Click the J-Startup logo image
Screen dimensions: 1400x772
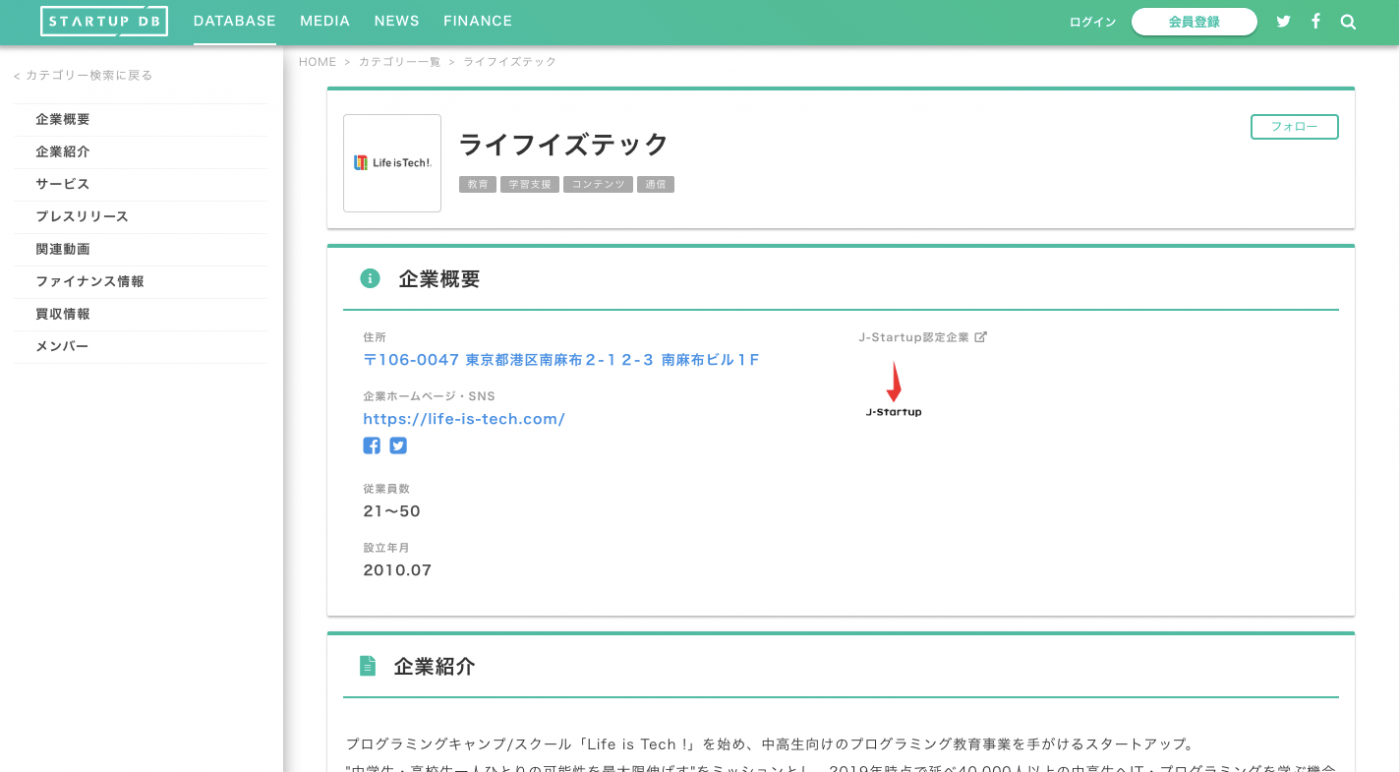click(x=894, y=390)
